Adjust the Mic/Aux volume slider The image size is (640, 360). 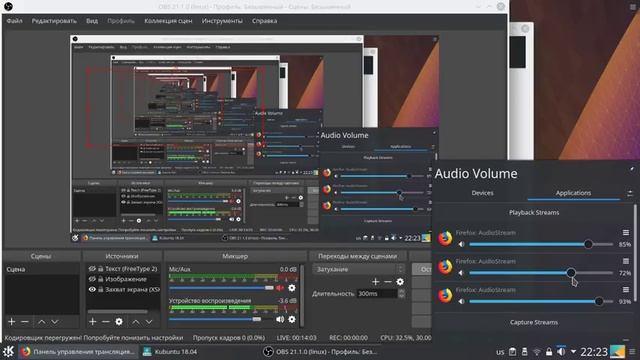click(221, 288)
